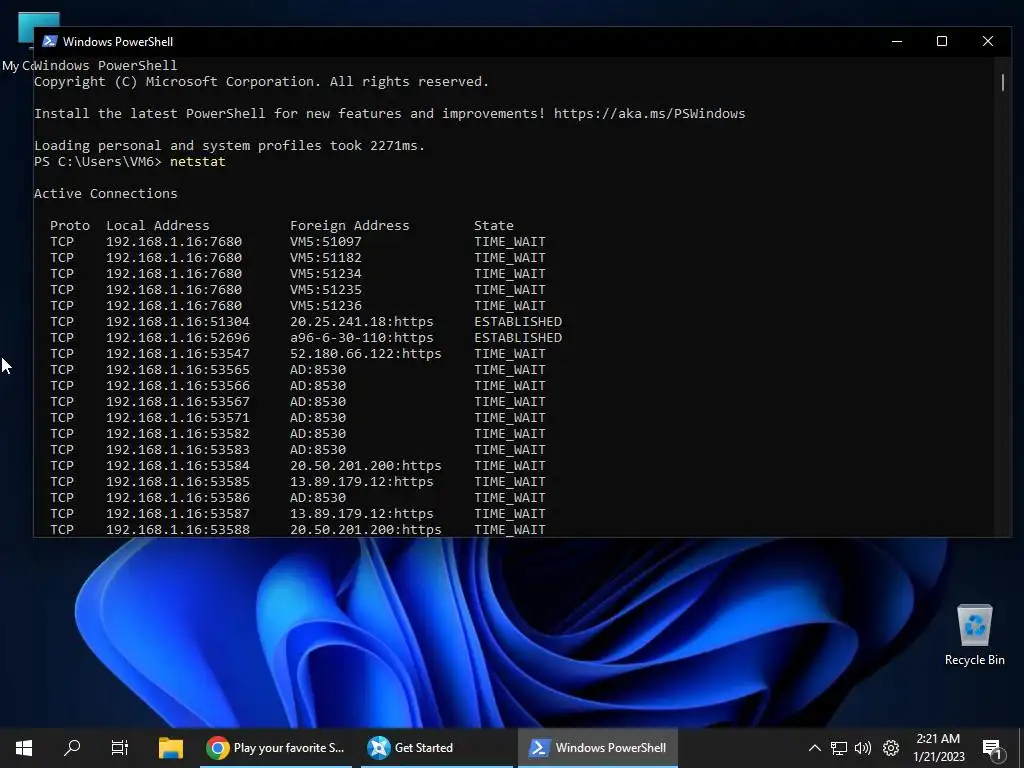
Task: Click local address 192.168.1.16:53565
Action: (x=178, y=370)
